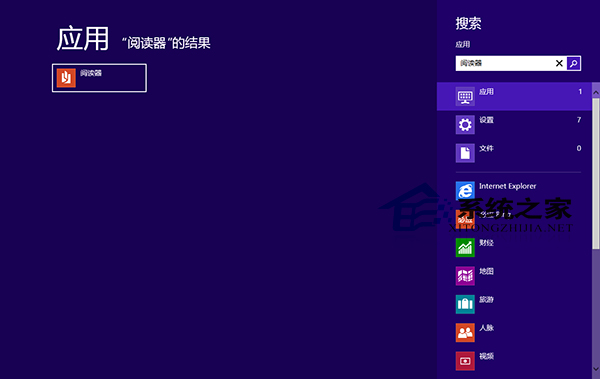Search within the 地图 maps app
This screenshot has height=379, width=600.
point(514,276)
